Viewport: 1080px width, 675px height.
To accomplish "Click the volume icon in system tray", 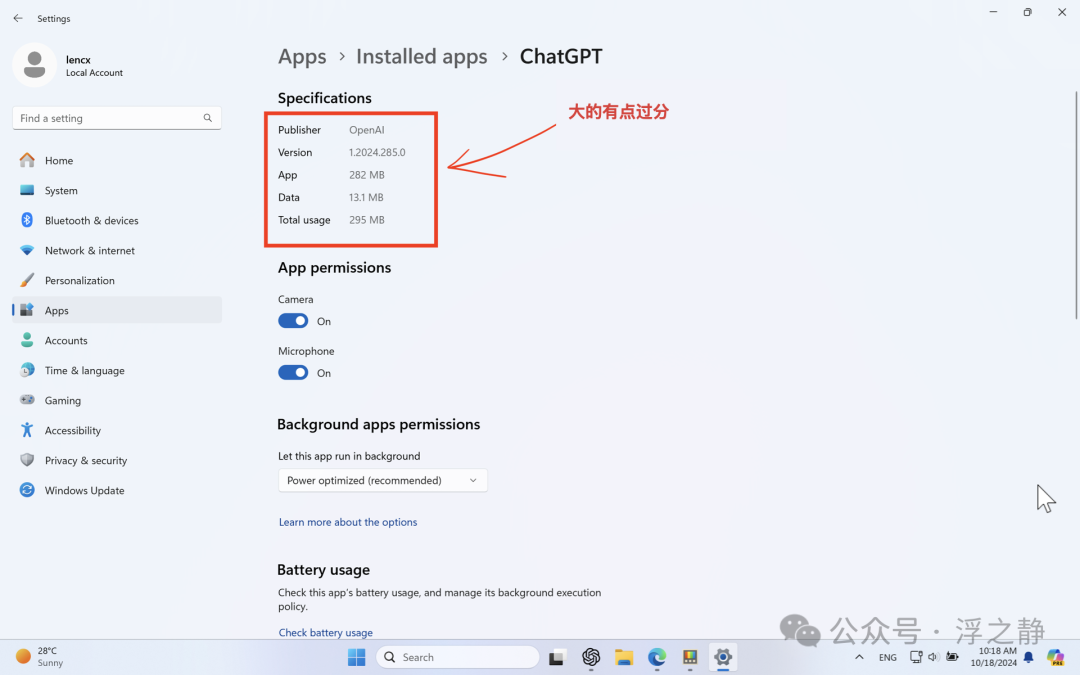I will point(933,657).
